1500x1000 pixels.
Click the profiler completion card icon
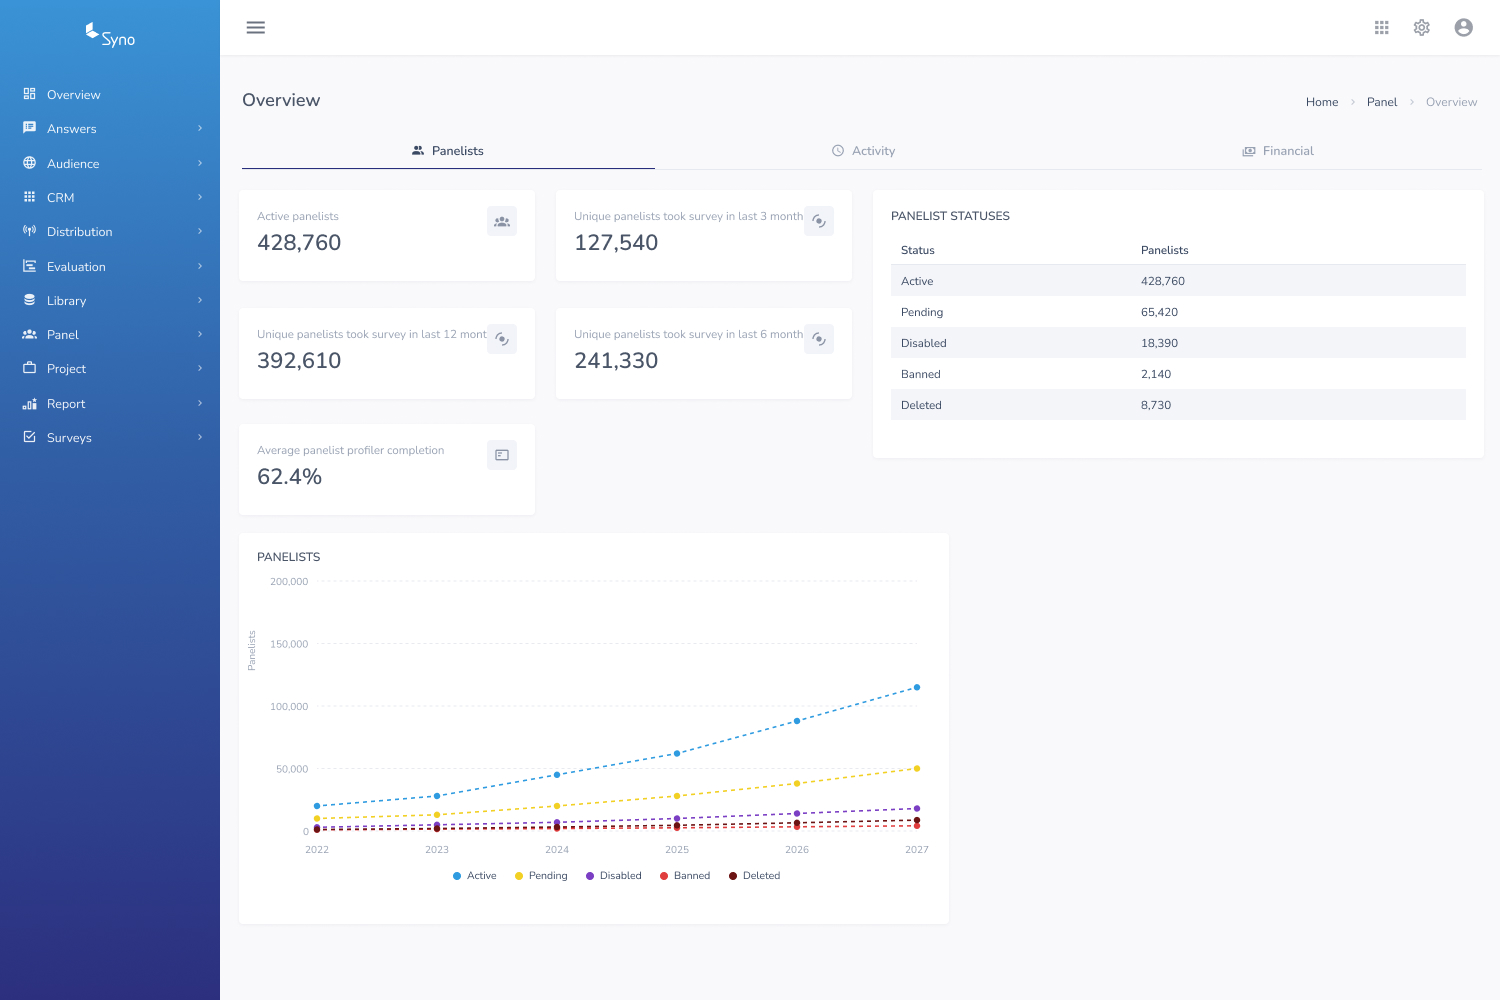[502, 455]
